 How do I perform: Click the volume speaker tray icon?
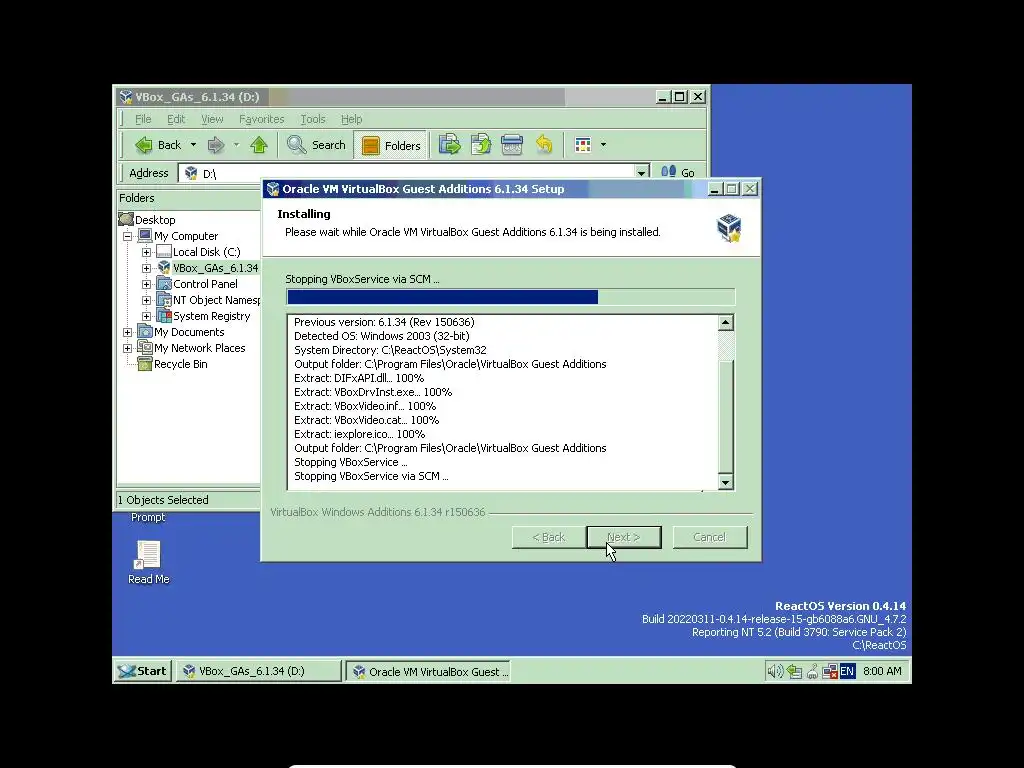point(775,671)
